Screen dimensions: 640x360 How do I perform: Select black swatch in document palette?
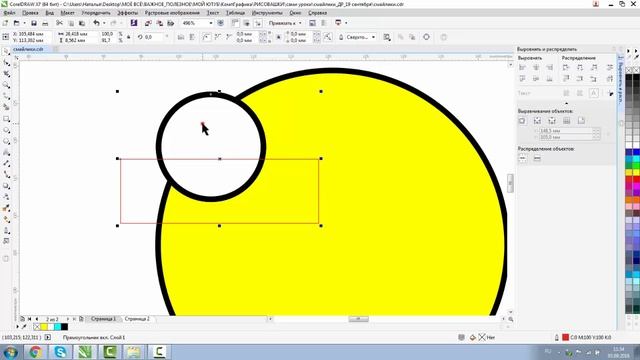point(64,327)
